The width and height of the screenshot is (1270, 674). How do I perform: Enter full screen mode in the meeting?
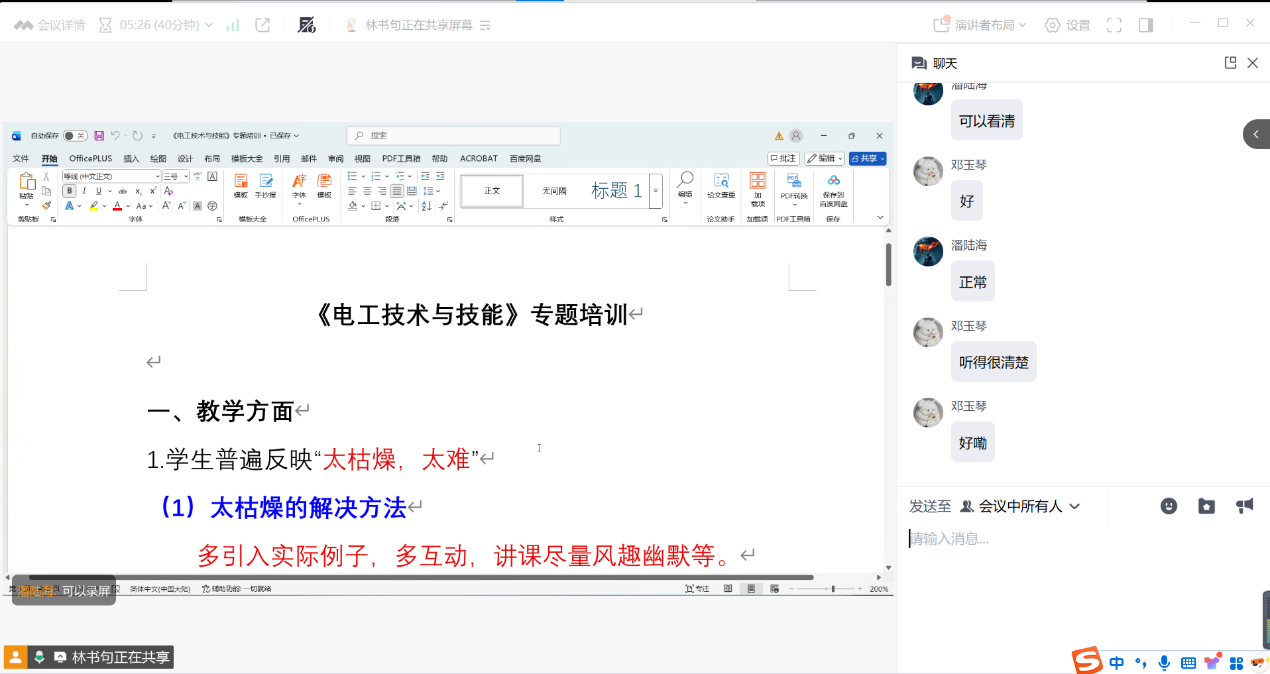pyautogui.click(x=1114, y=25)
